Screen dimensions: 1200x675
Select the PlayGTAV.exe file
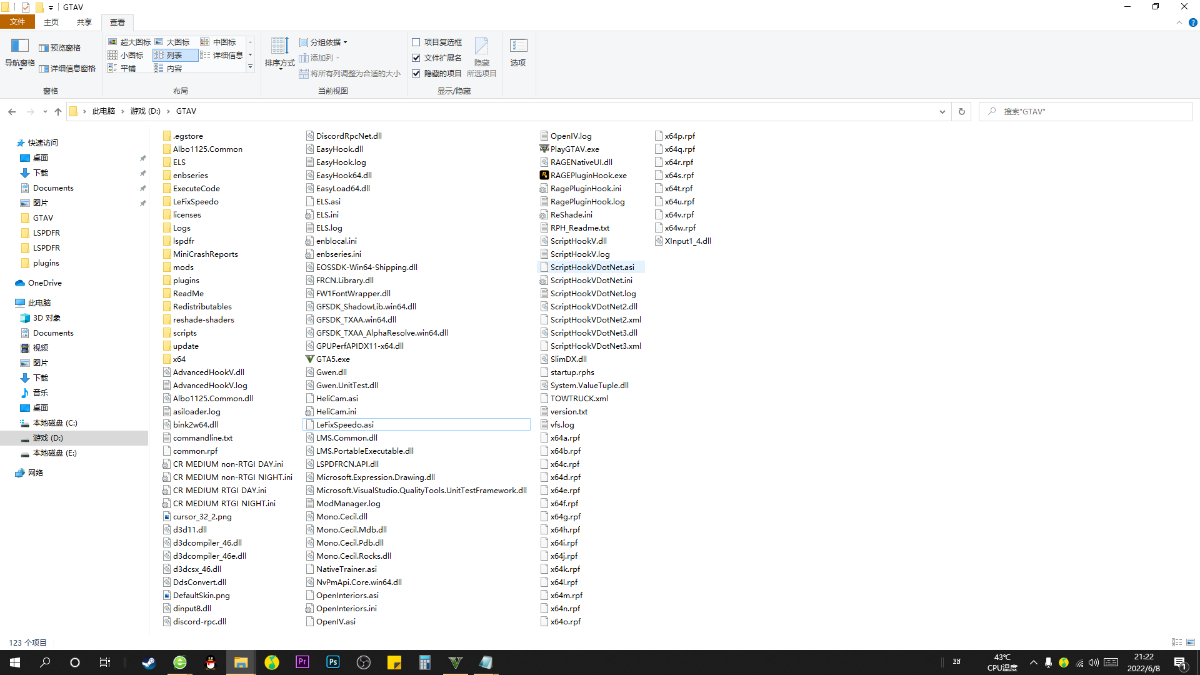click(x=568, y=148)
